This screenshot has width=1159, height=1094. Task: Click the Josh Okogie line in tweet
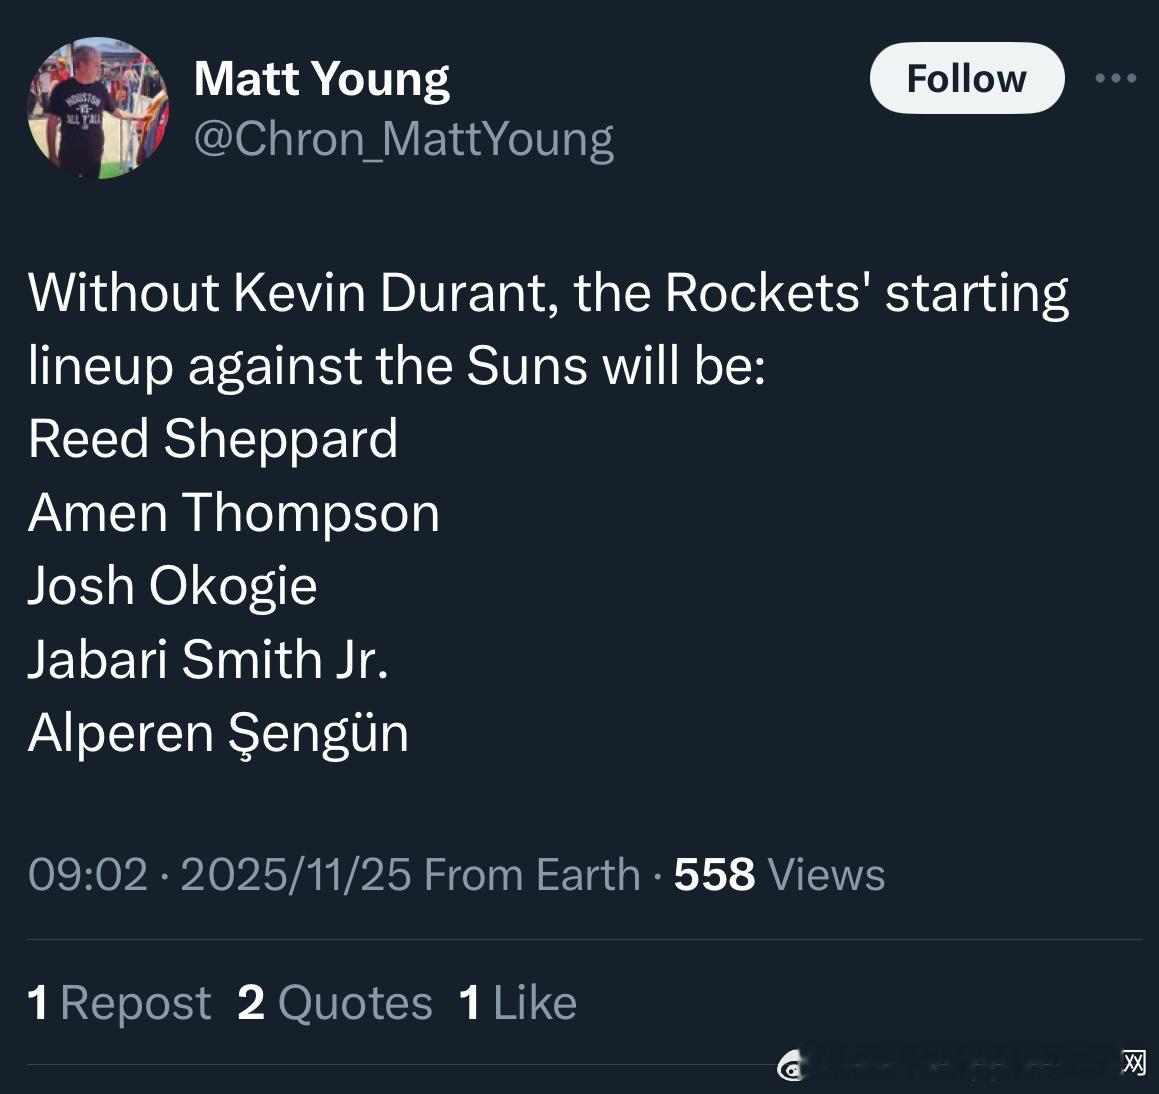pyautogui.click(x=172, y=585)
